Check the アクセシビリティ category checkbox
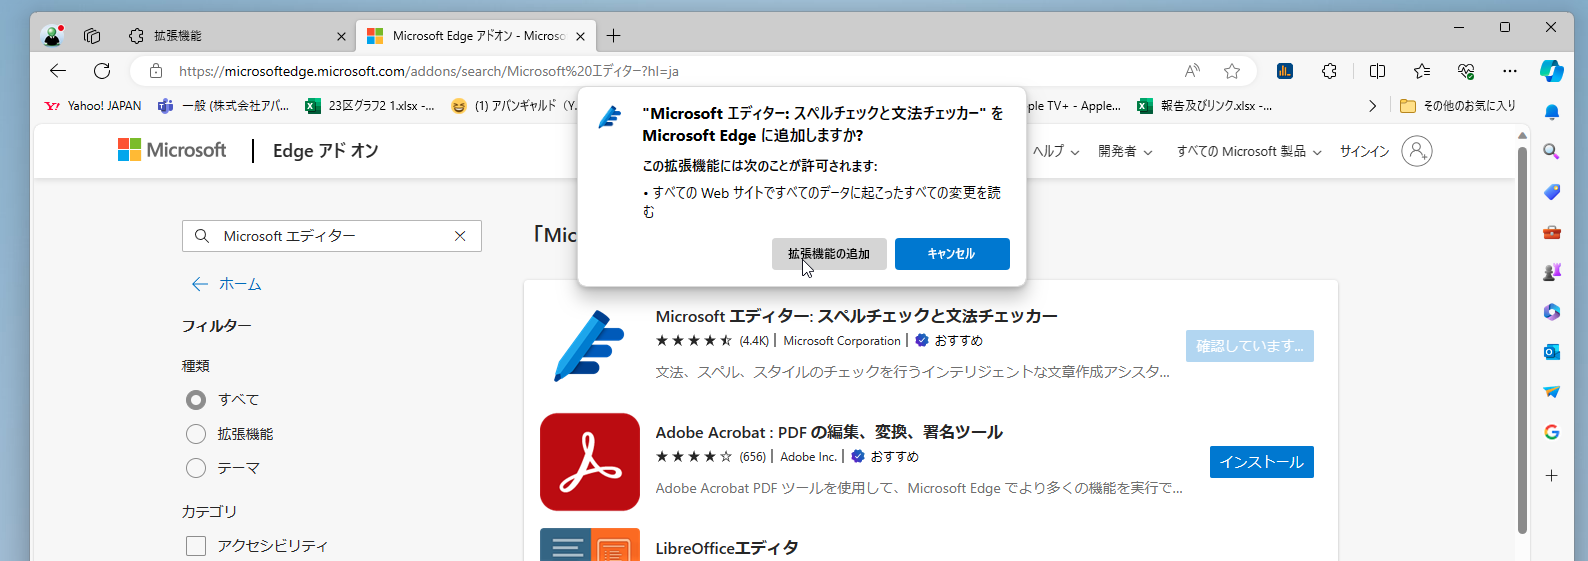This screenshot has height=561, width=1588. point(196,546)
